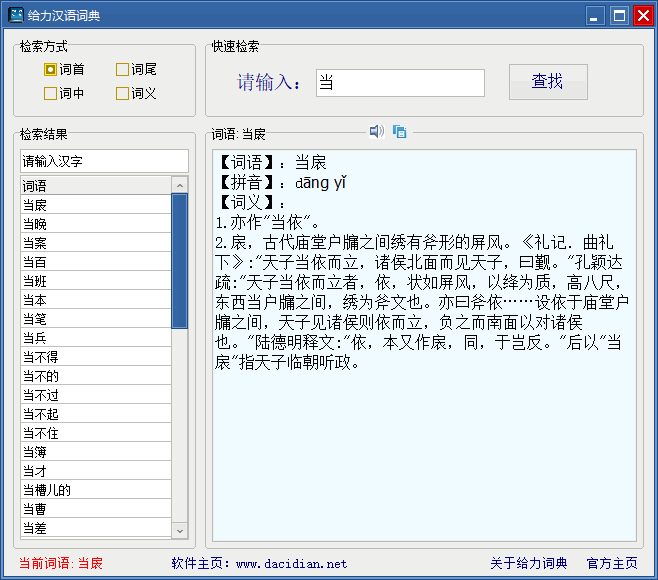Viewport: 658px width, 580px height.
Task: Click the results list scroll up arrow
Action: pos(180,185)
